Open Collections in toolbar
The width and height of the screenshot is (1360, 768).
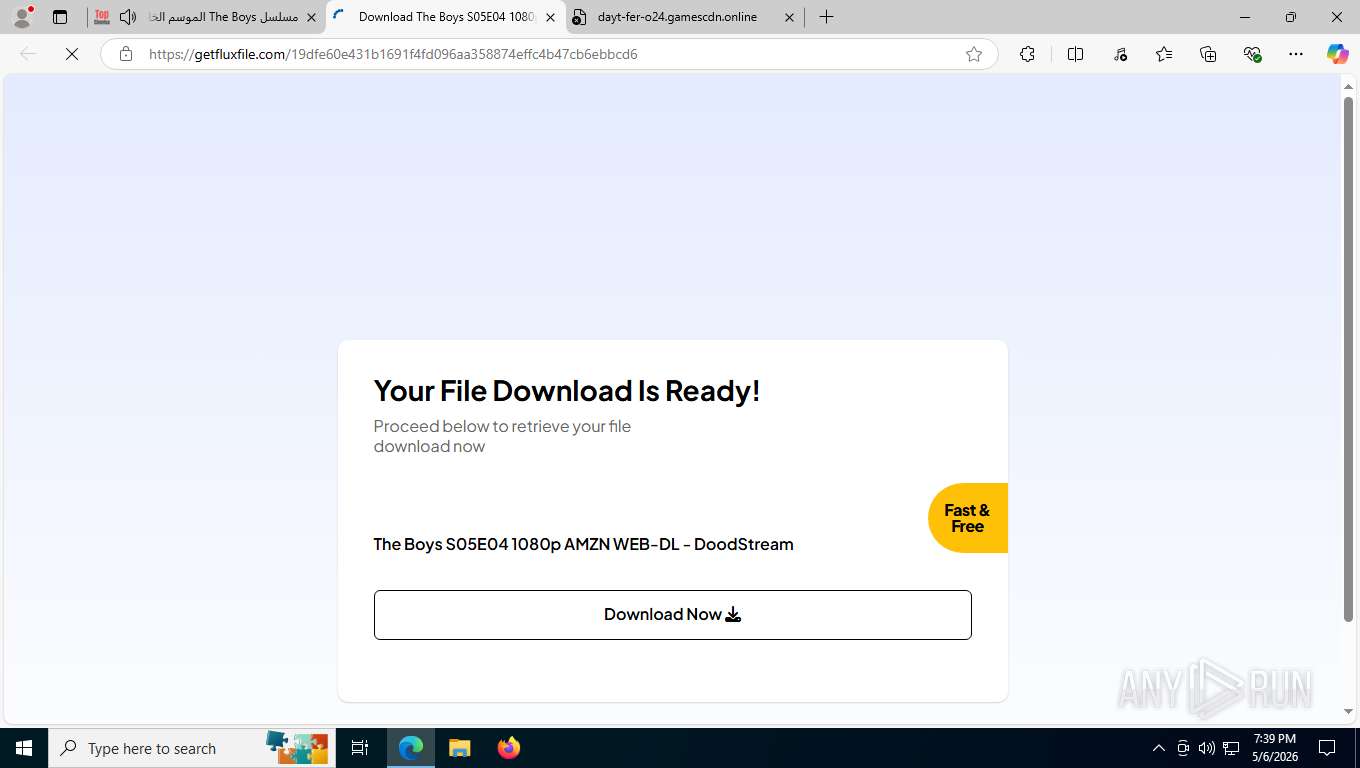pyautogui.click(x=1208, y=54)
